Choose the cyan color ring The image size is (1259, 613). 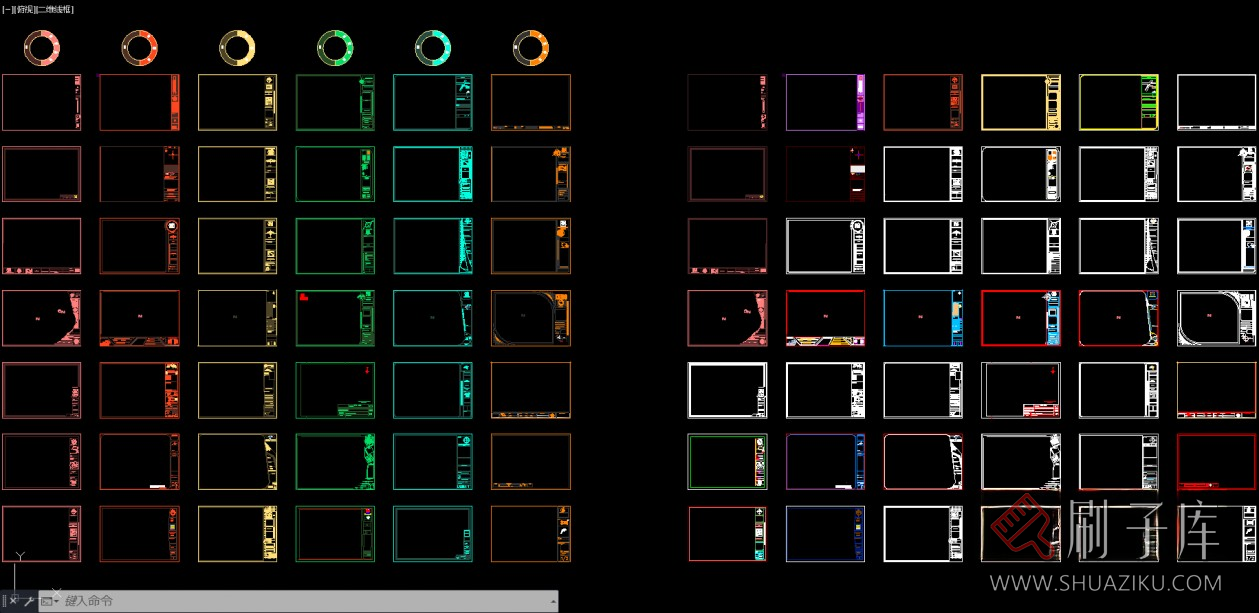tap(433, 47)
